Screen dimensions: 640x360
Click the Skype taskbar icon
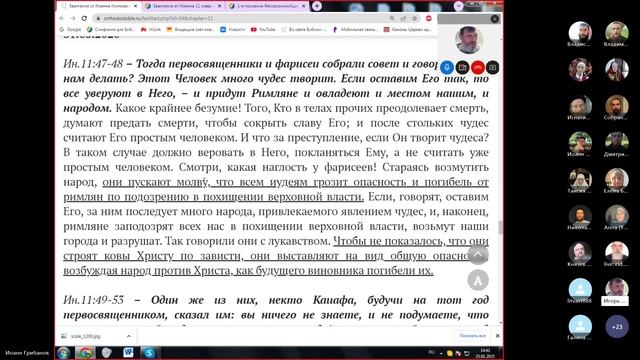149,353
